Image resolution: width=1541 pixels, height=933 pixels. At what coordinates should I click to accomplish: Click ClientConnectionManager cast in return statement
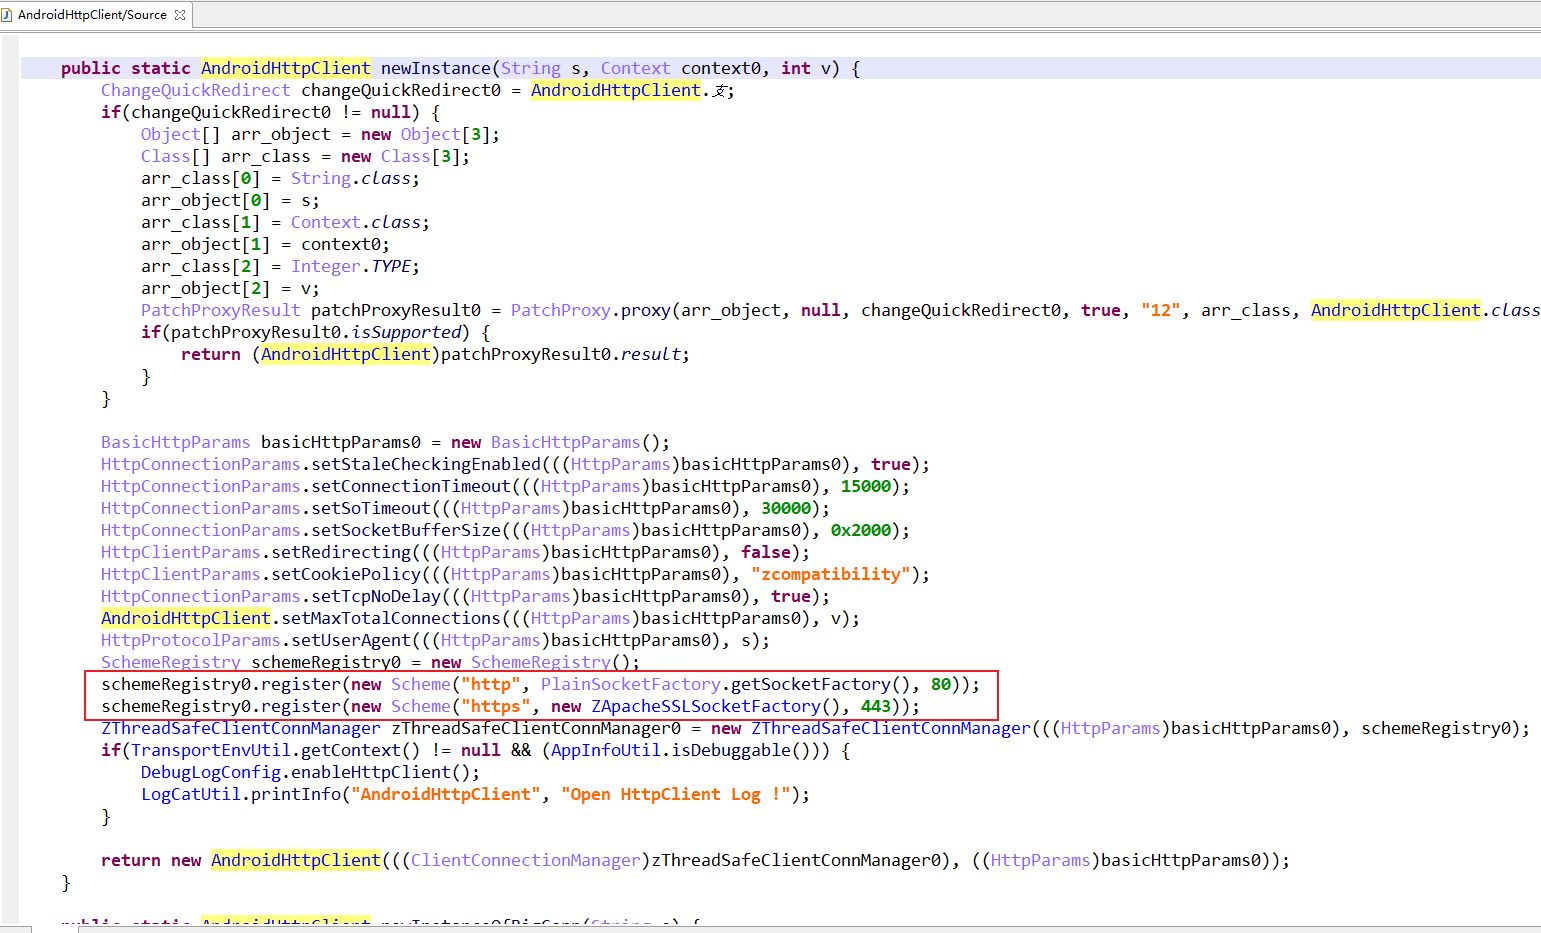click(525, 860)
